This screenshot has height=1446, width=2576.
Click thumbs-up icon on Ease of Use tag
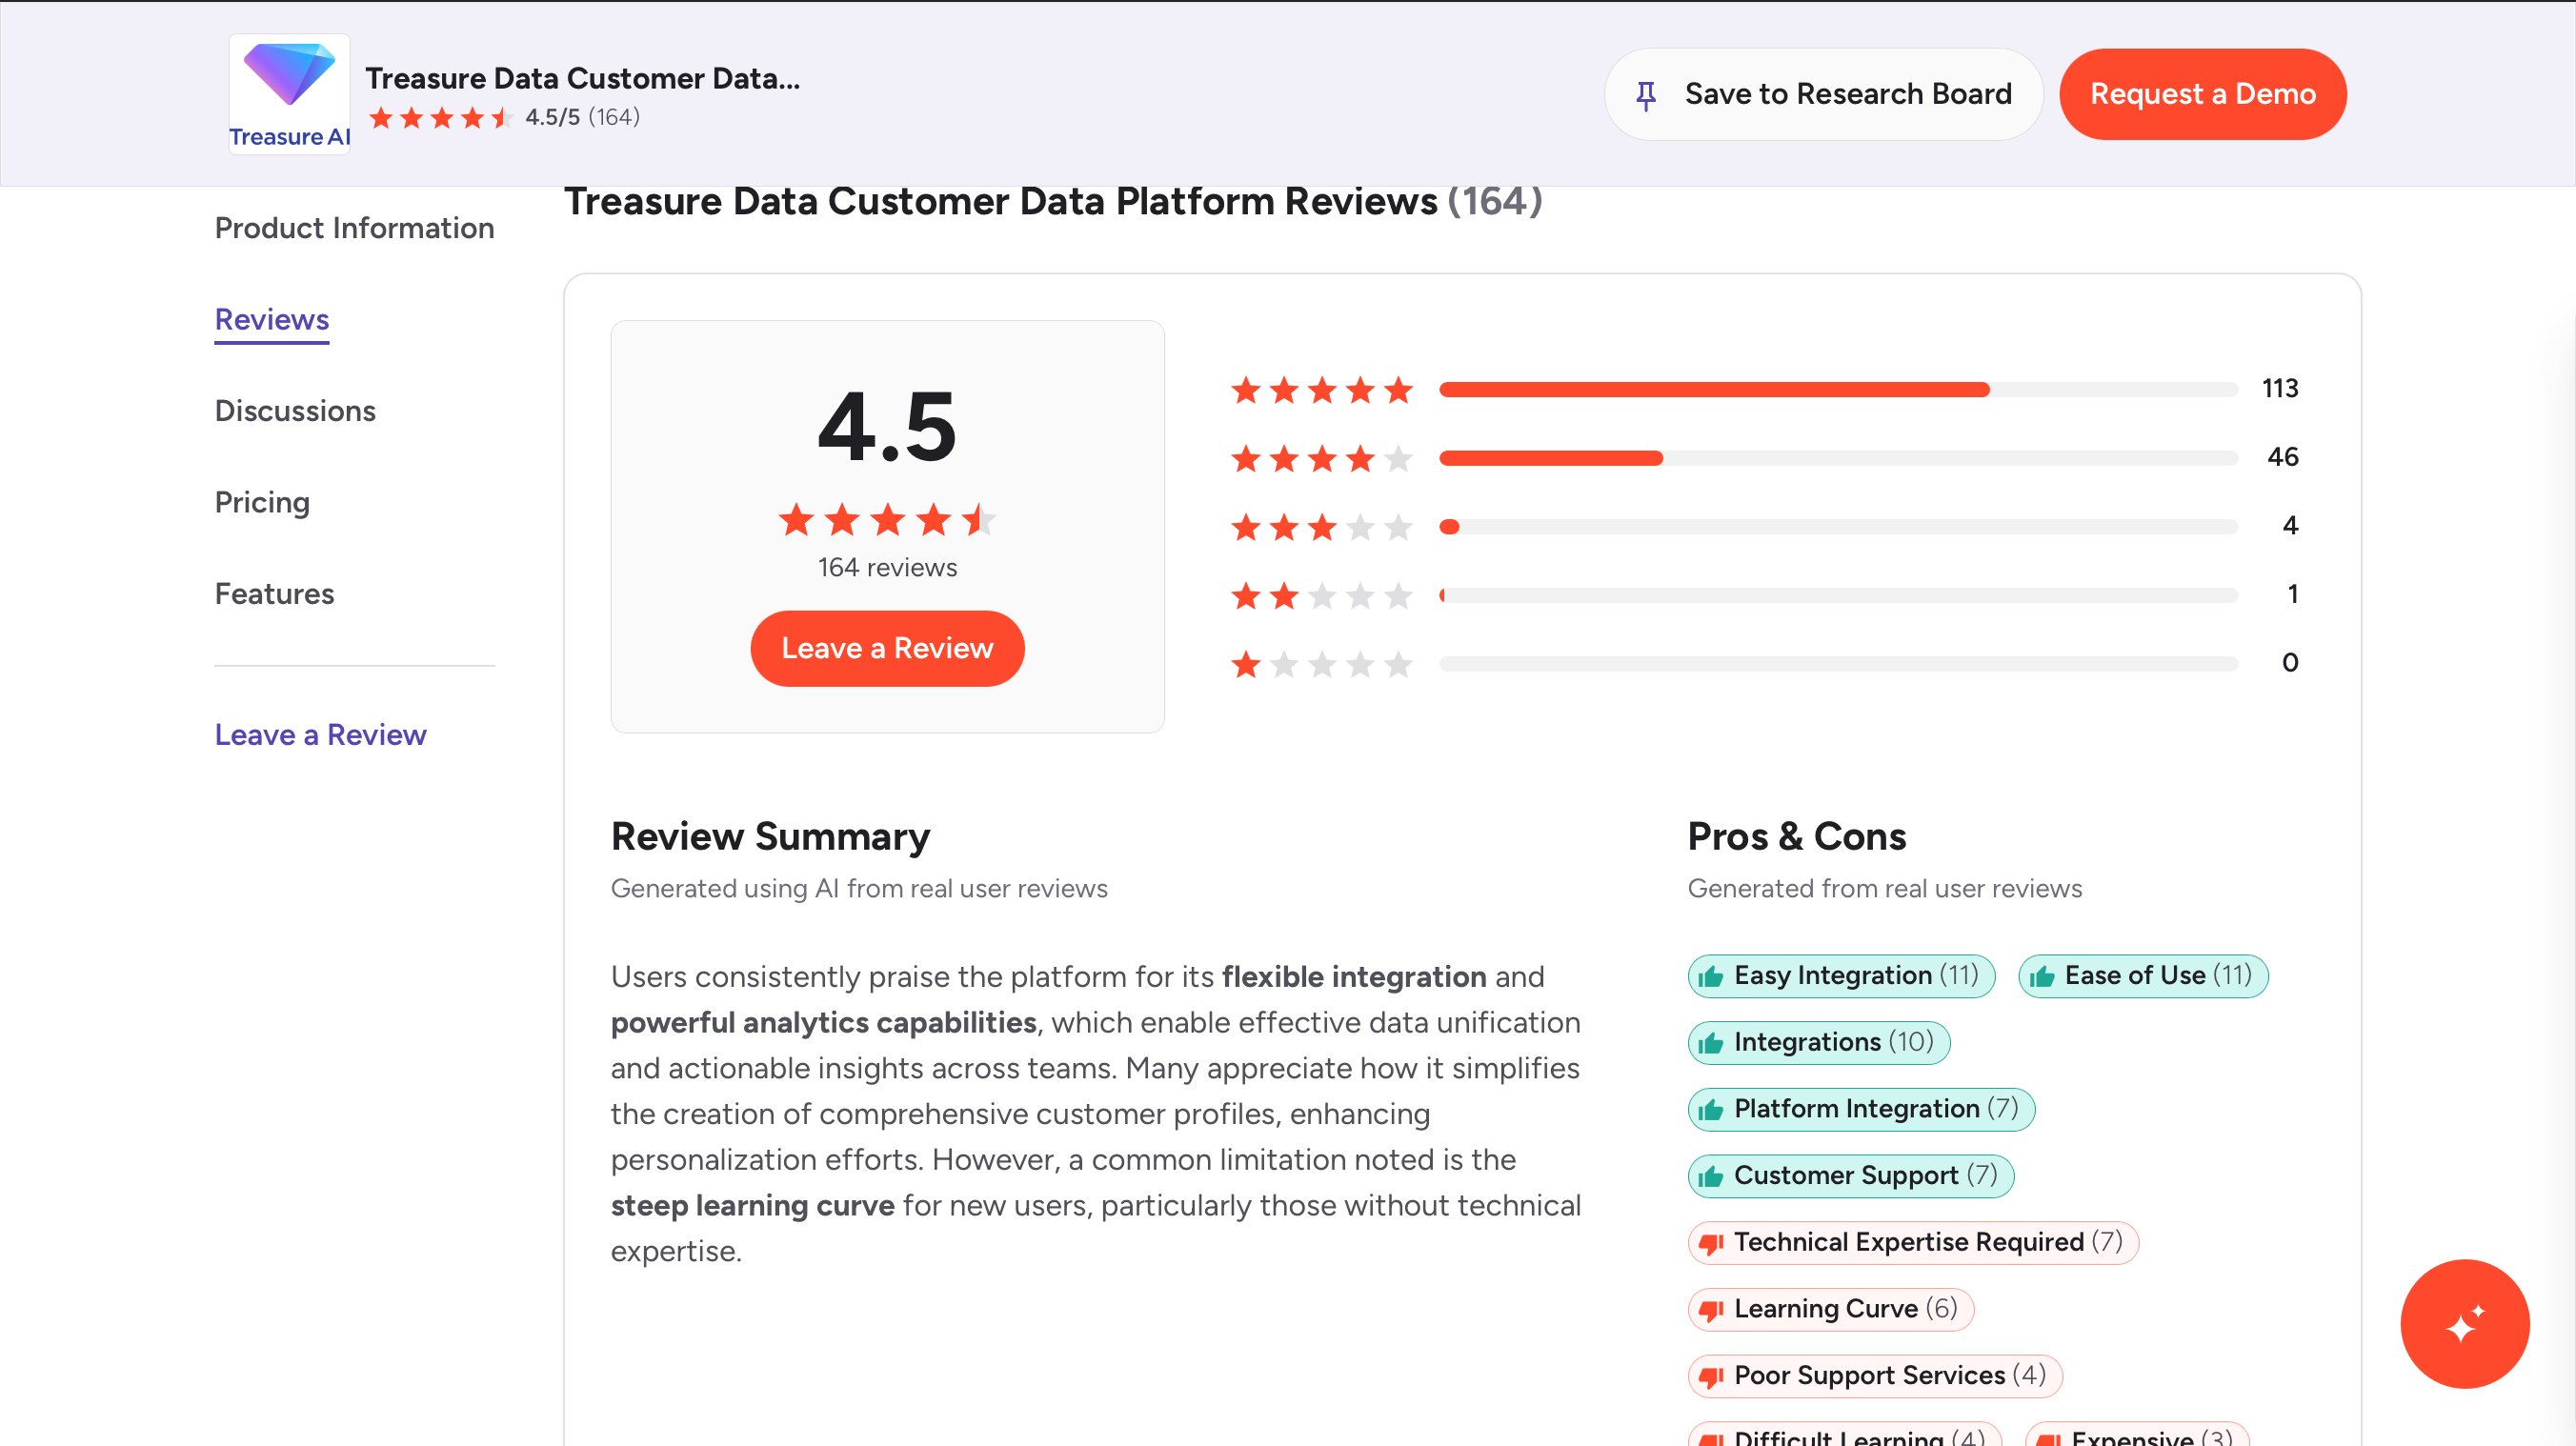point(2042,976)
